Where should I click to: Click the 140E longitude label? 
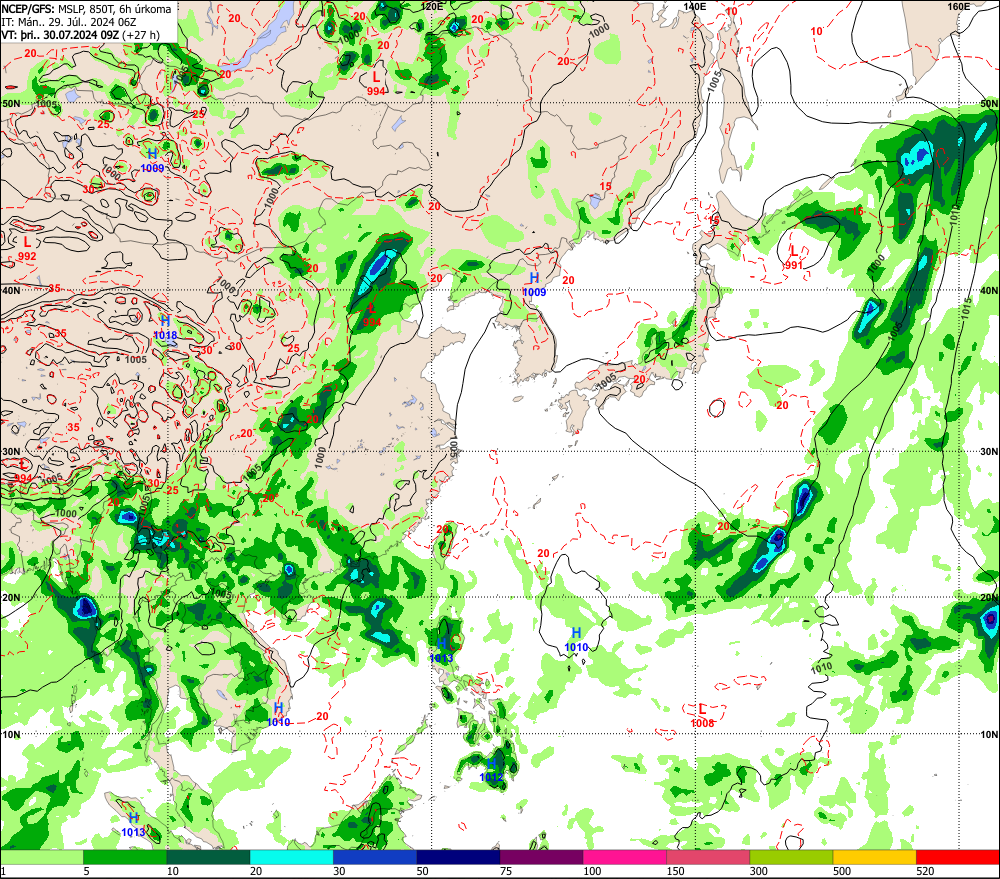[x=695, y=6]
